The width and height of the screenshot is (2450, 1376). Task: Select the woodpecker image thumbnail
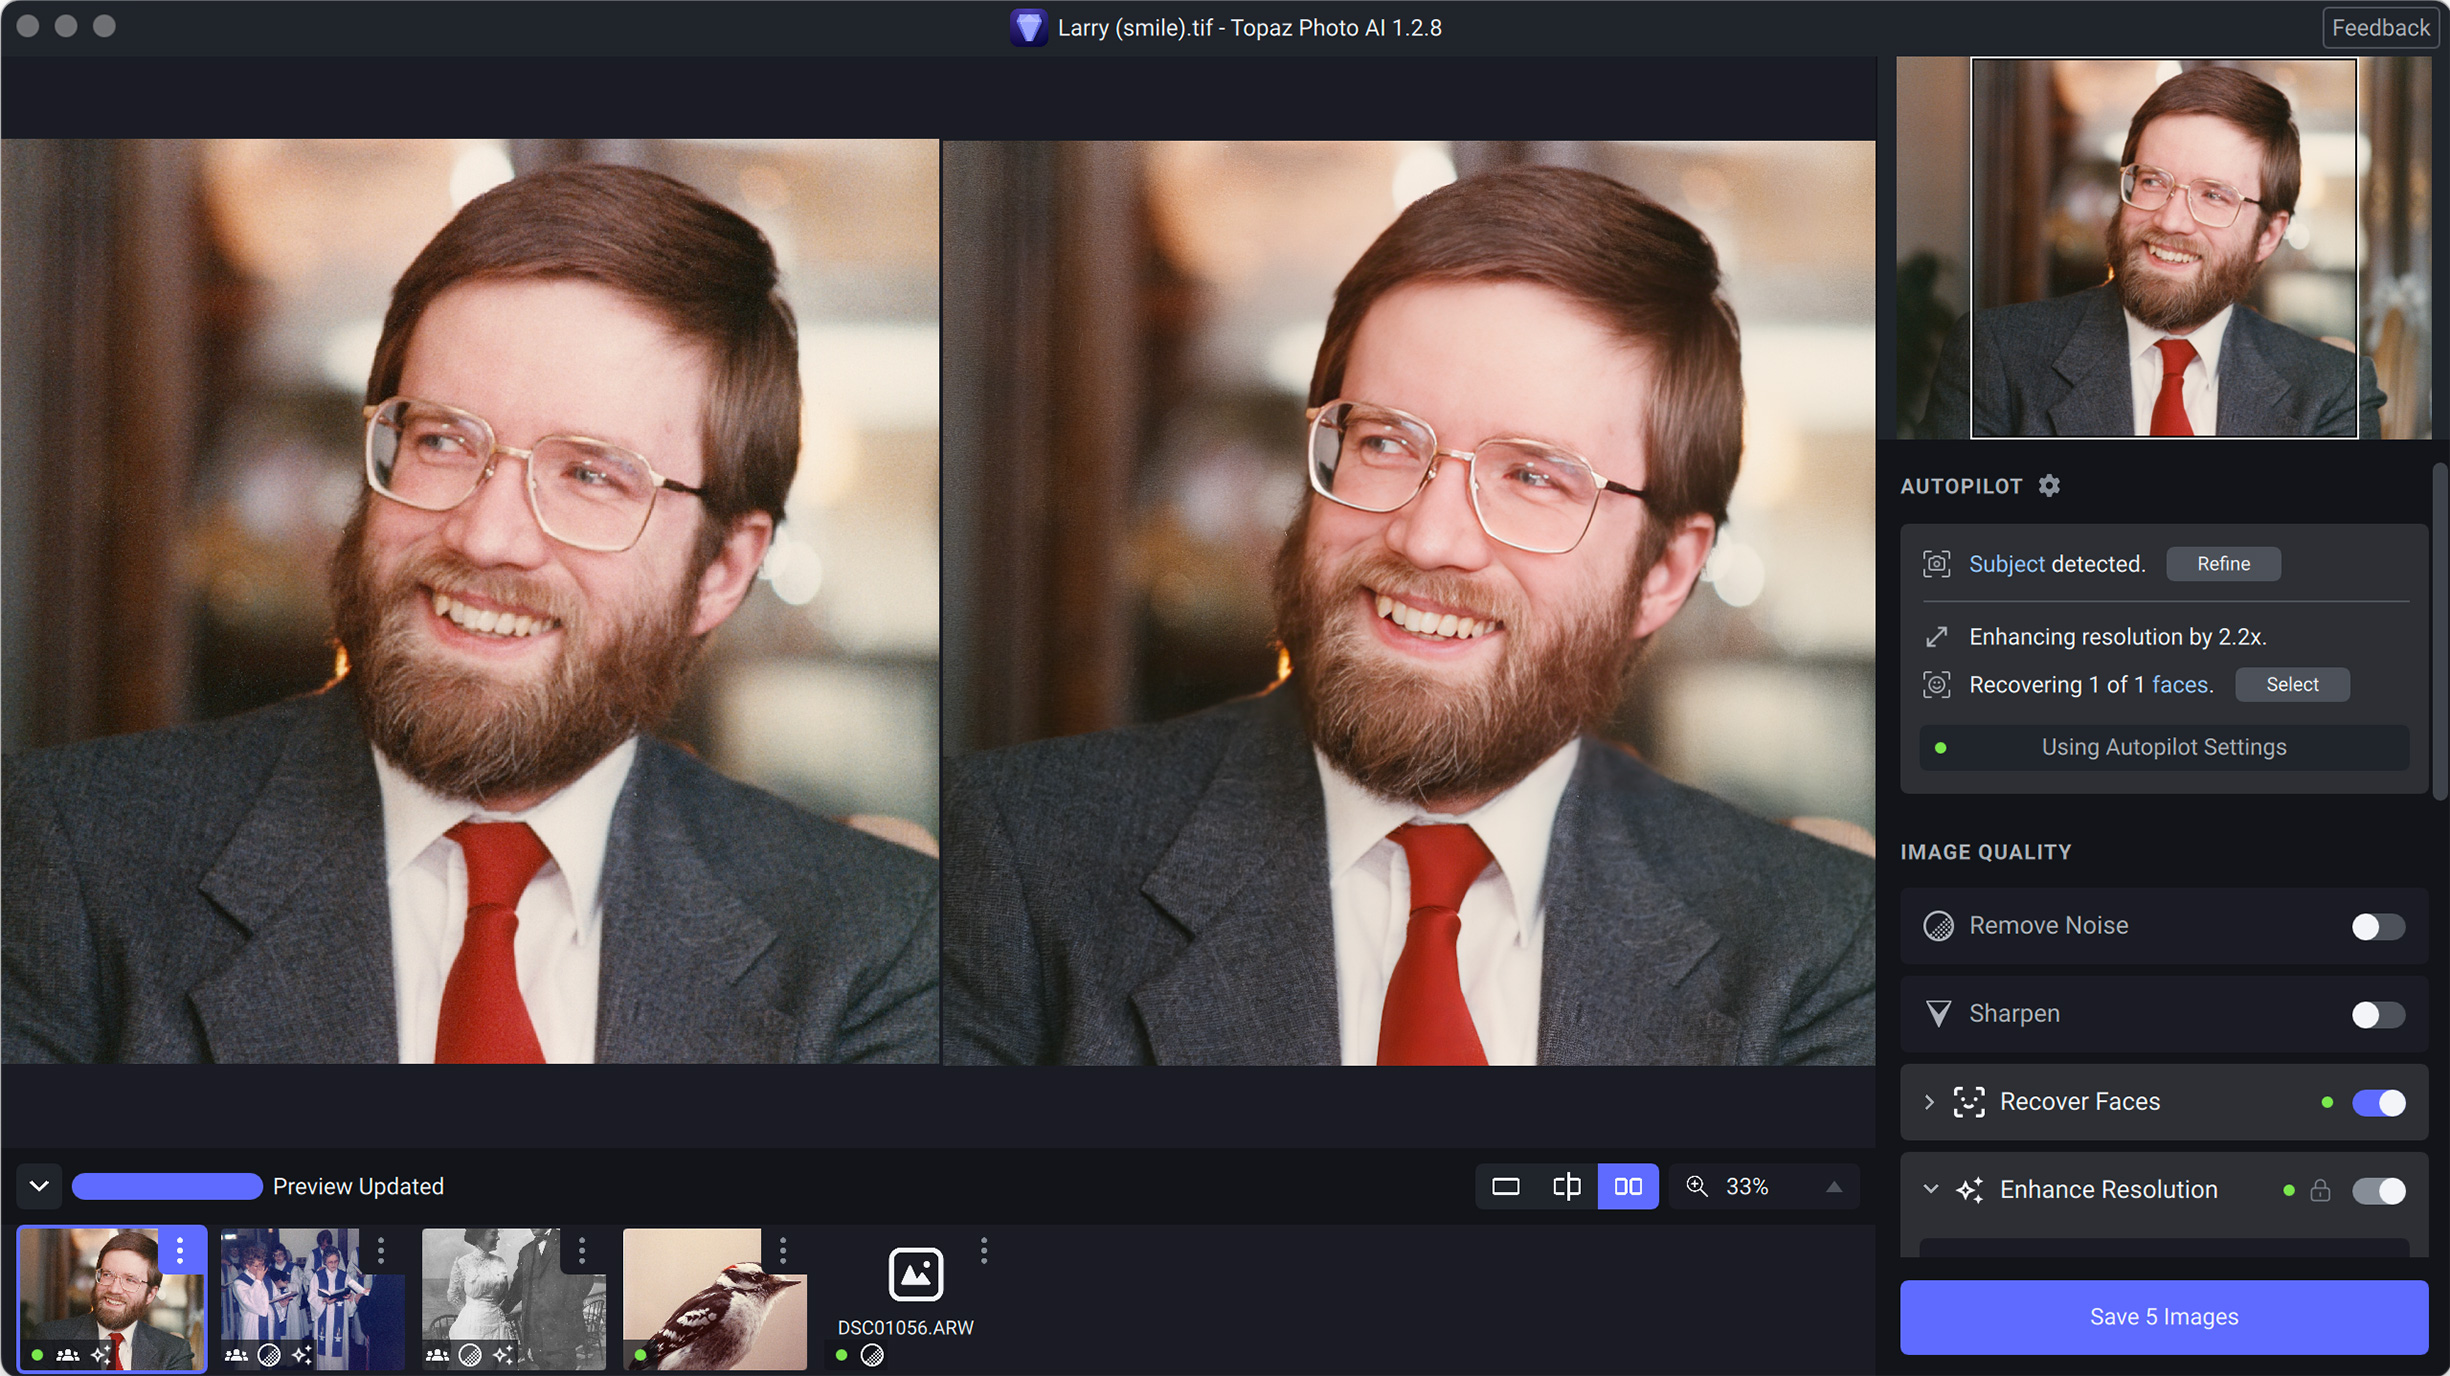pos(714,1300)
